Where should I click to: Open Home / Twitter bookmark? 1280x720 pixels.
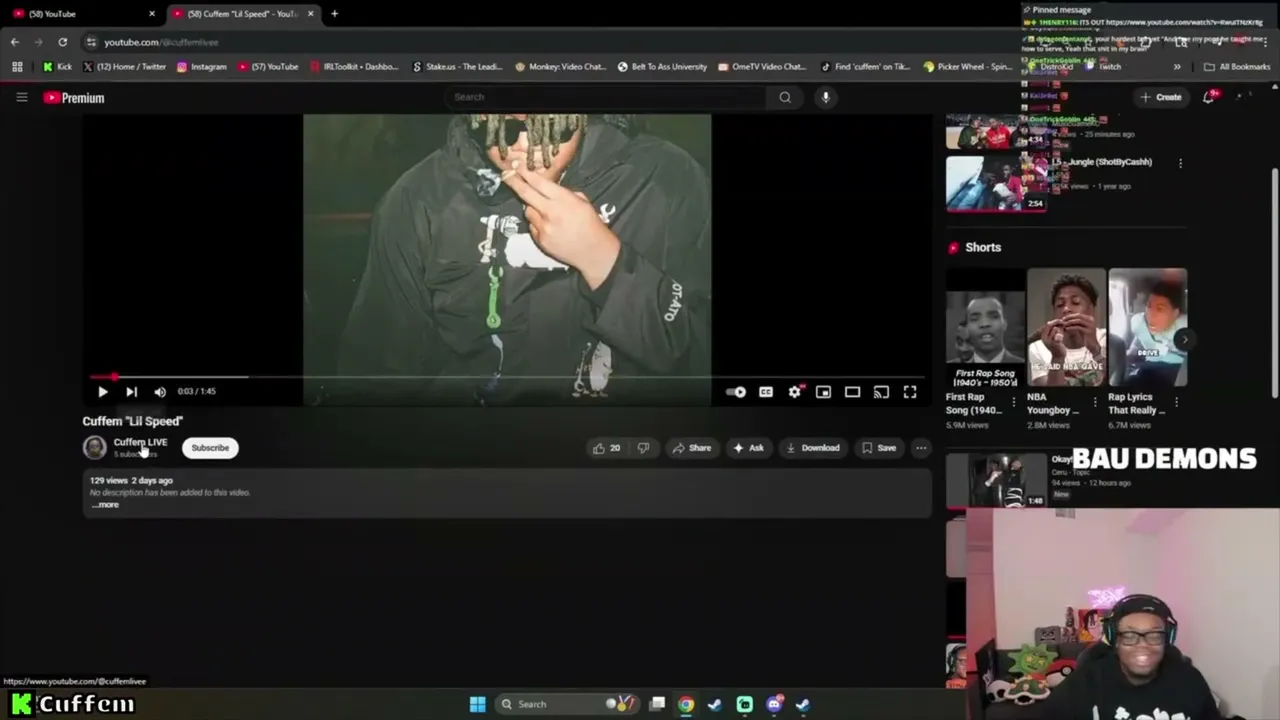coord(125,67)
